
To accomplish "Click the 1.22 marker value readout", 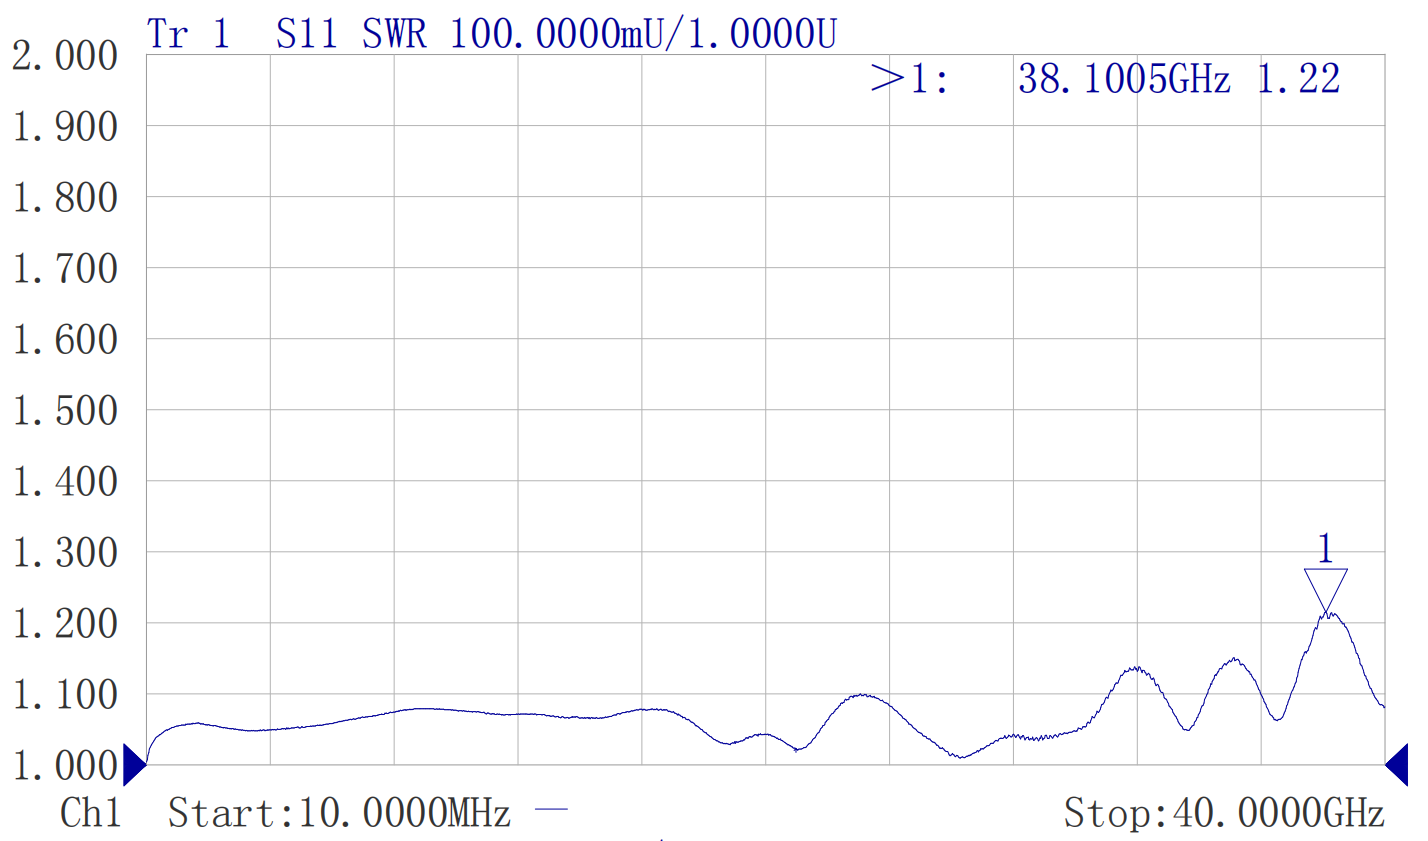I will pyautogui.click(x=1298, y=78).
